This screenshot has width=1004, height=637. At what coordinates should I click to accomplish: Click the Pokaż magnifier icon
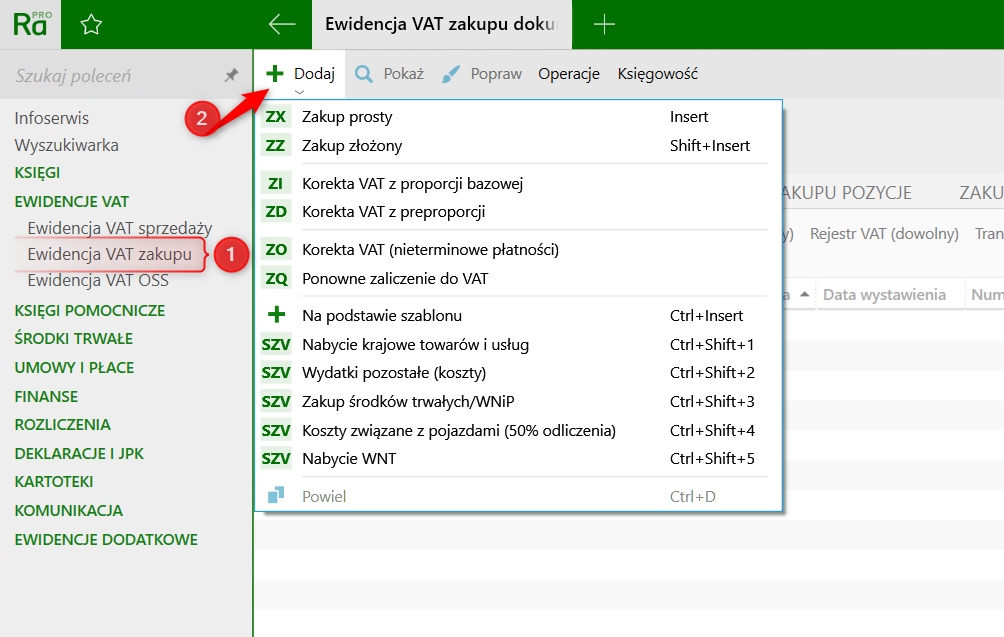[364, 74]
